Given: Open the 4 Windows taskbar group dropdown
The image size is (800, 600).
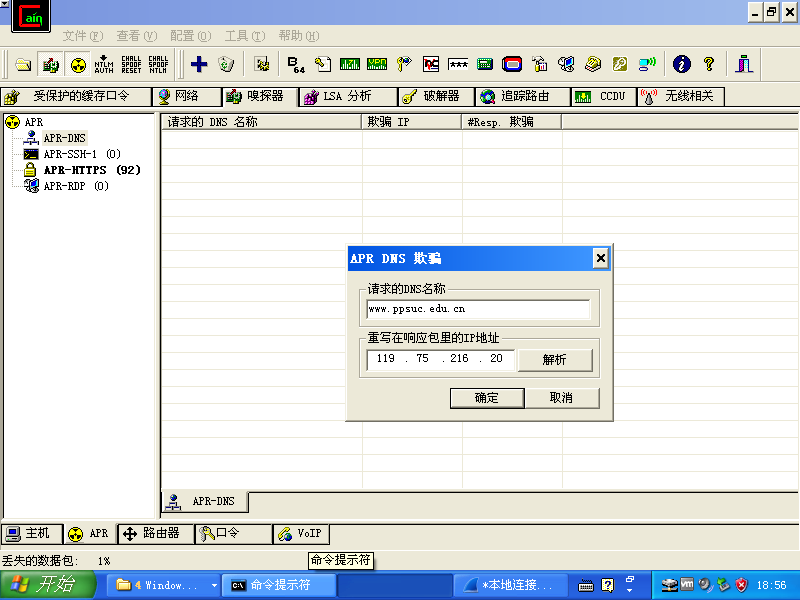Looking at the screenshot, I should 164,585.
